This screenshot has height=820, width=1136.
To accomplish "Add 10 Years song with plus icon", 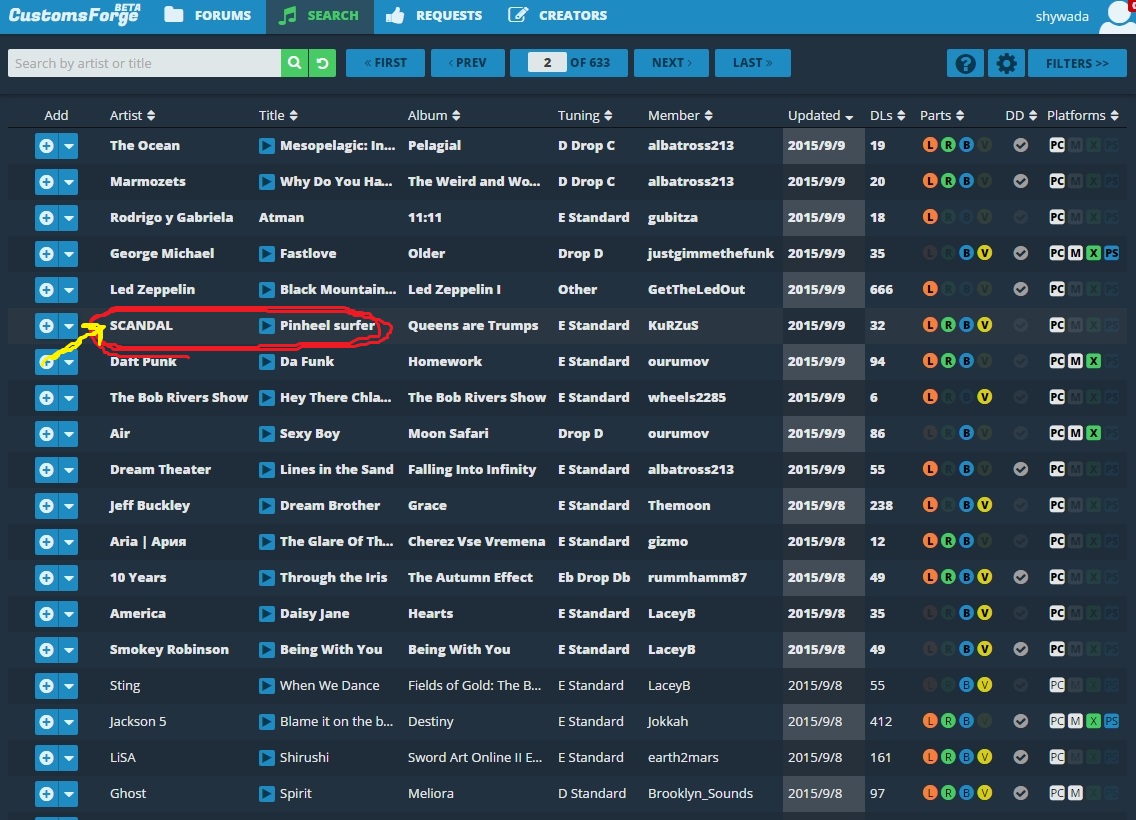I will pos(46,577).
